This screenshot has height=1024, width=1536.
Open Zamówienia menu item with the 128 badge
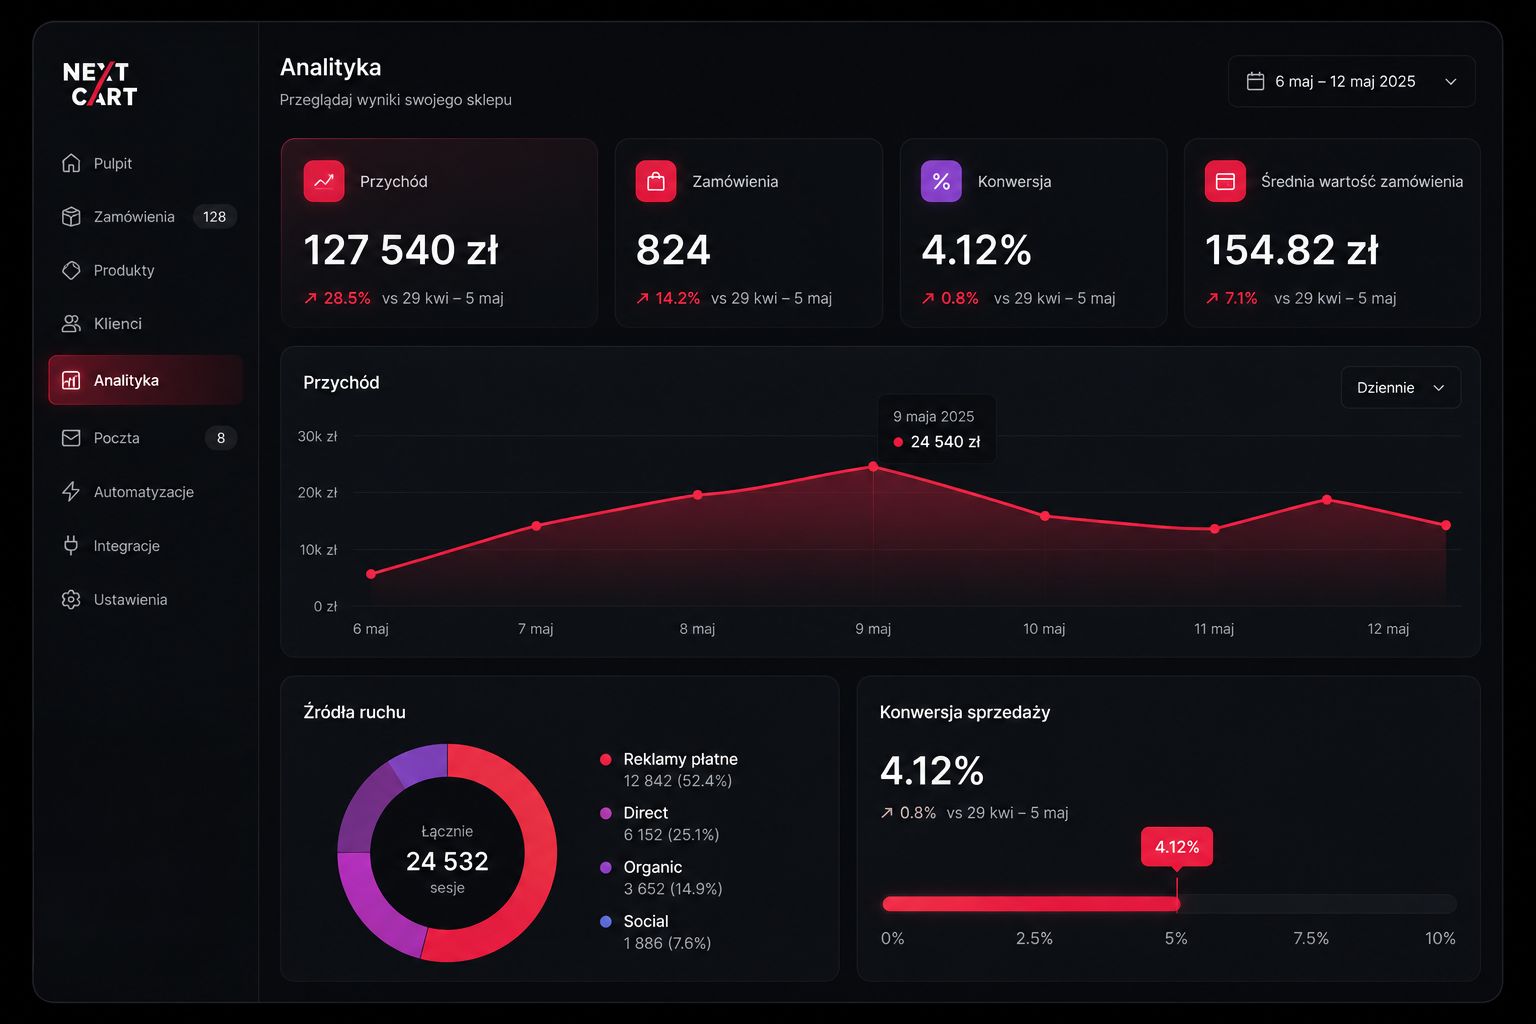(146, 217)
